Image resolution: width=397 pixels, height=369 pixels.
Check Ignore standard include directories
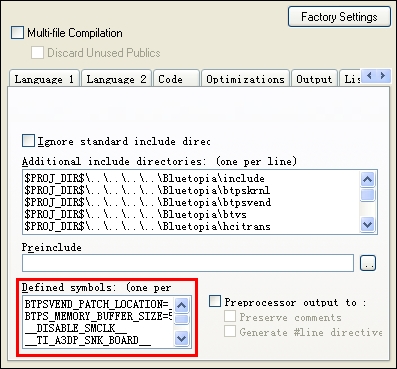tap(28, 141)
